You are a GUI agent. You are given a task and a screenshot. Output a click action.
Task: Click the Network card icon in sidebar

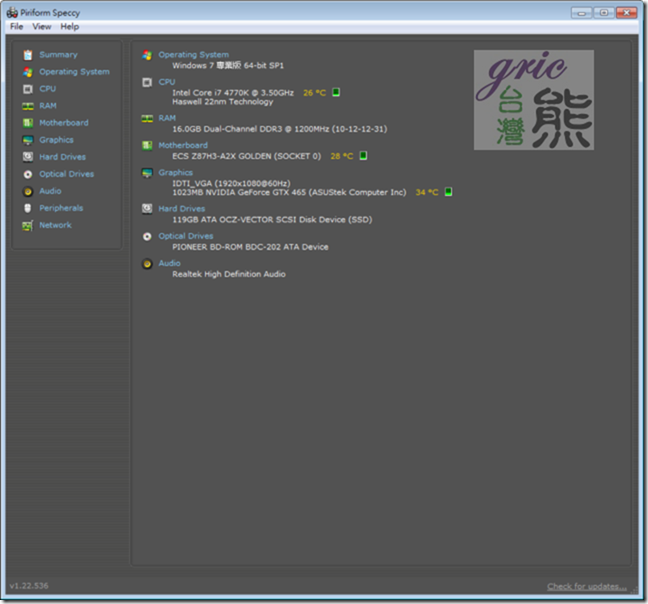click(28, 226)
